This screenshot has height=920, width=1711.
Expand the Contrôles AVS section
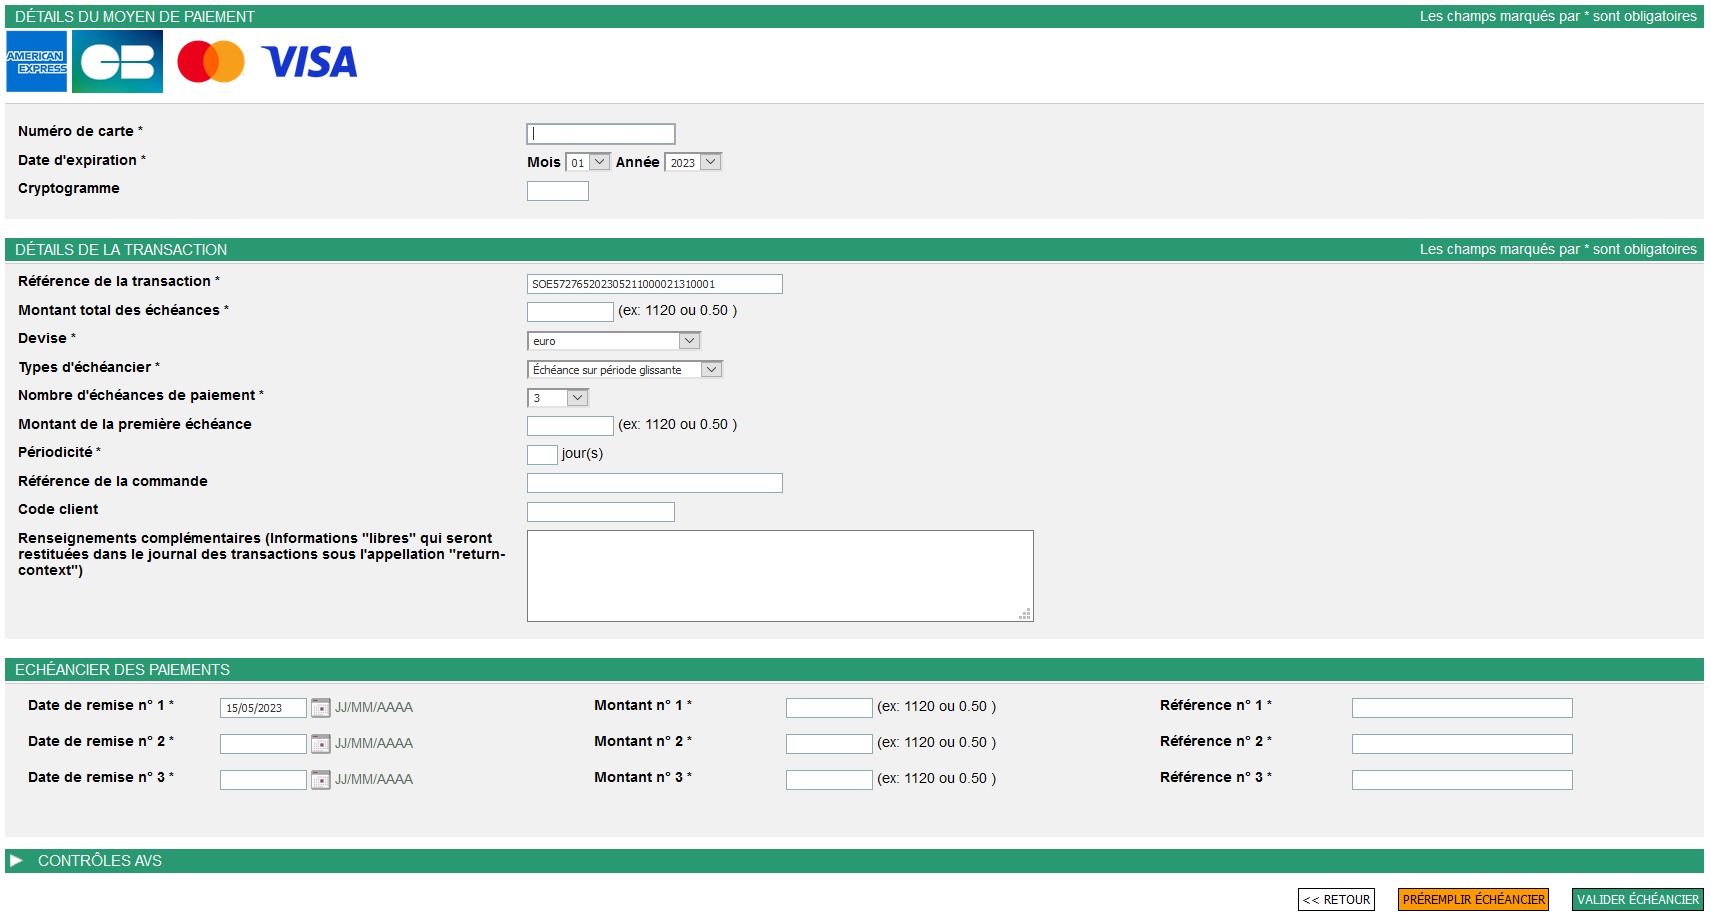17,861
